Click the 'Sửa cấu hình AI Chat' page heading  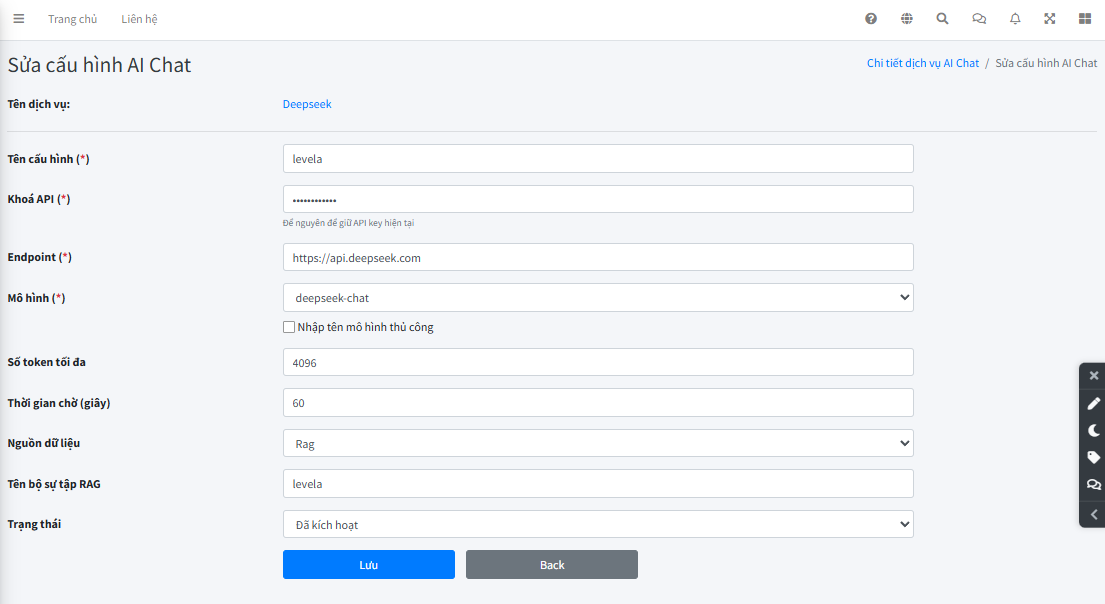[x=99, y=65]
